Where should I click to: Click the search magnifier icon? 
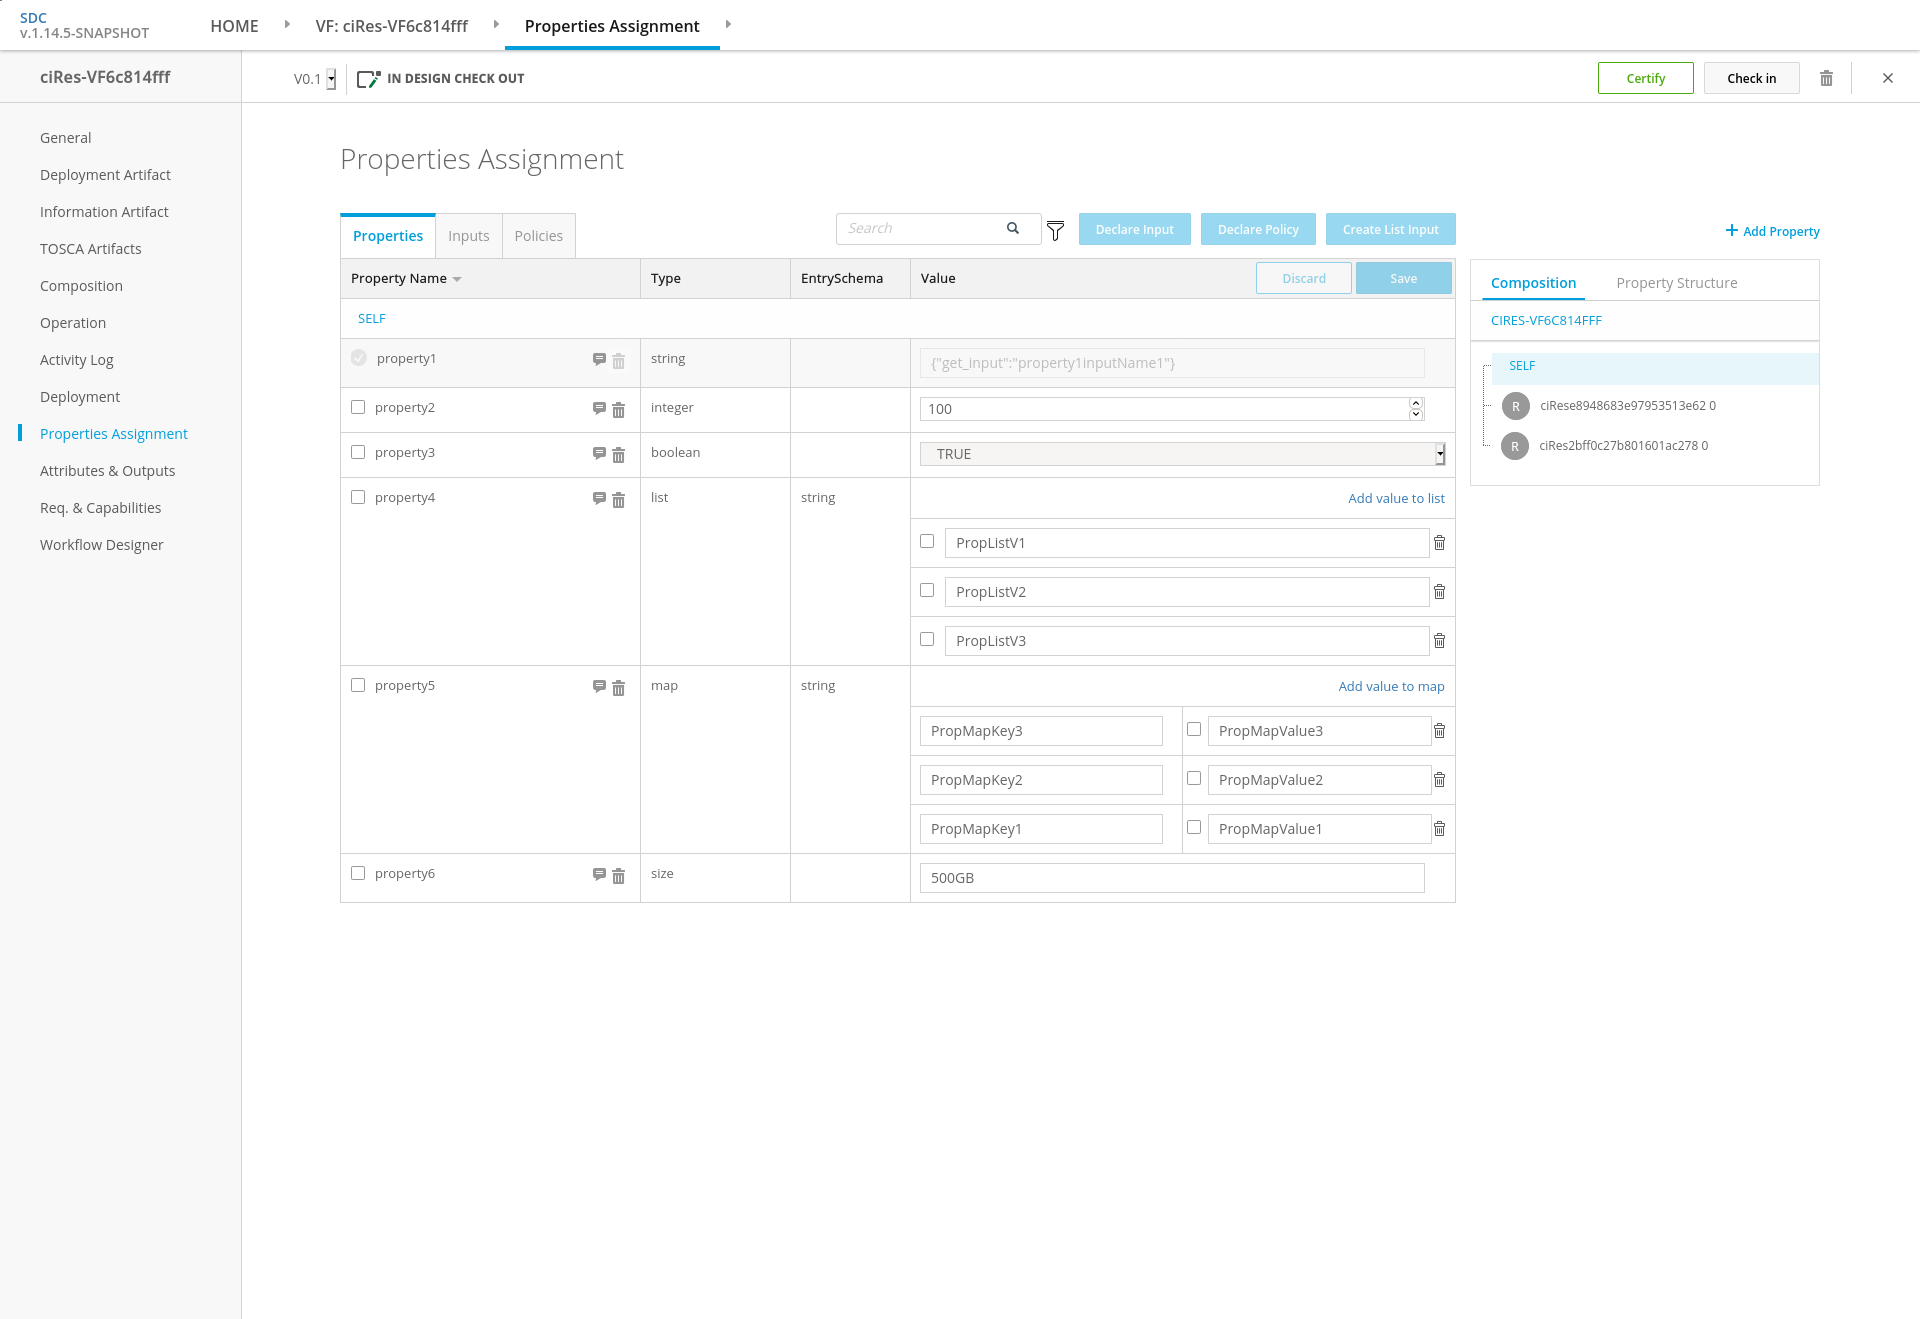coord(1013,228)
